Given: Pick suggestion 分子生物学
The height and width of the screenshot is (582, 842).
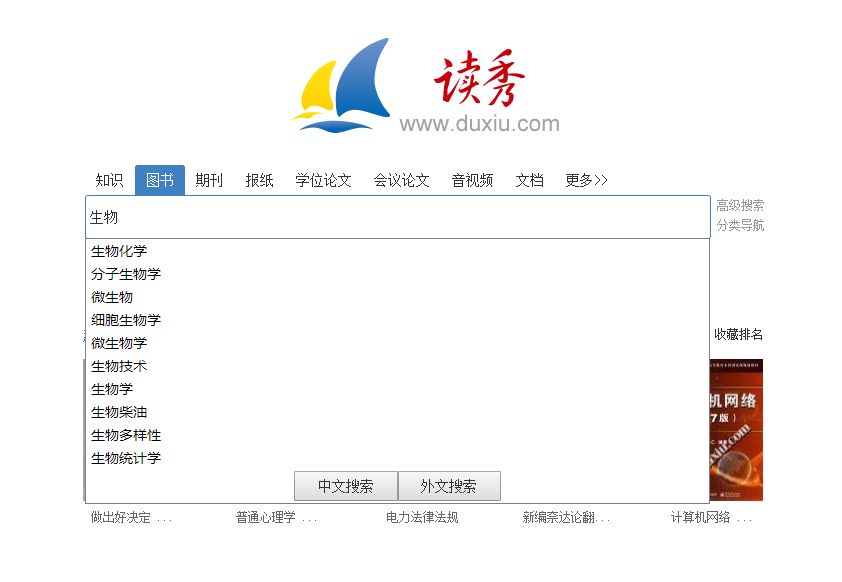Looking at the screenshot, I should [397, 274].
